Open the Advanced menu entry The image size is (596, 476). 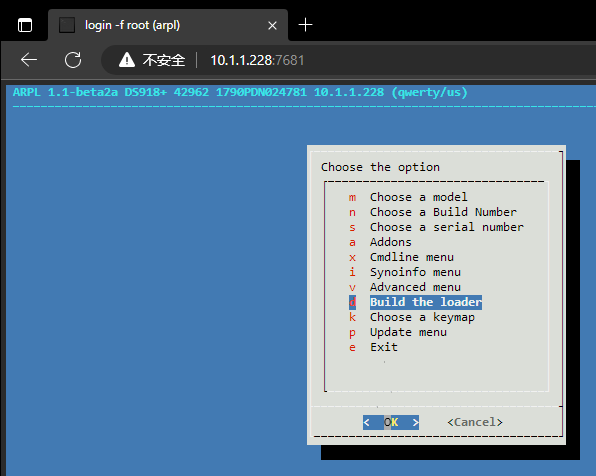(x=415, y=287)
